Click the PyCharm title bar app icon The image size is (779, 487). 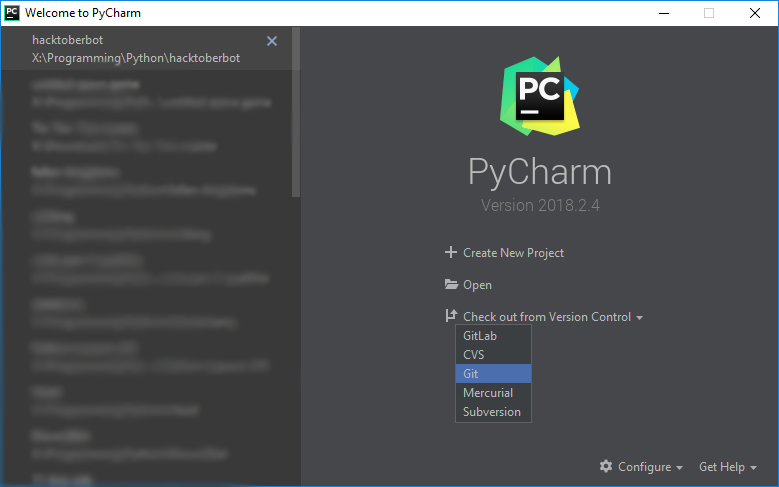12,13
